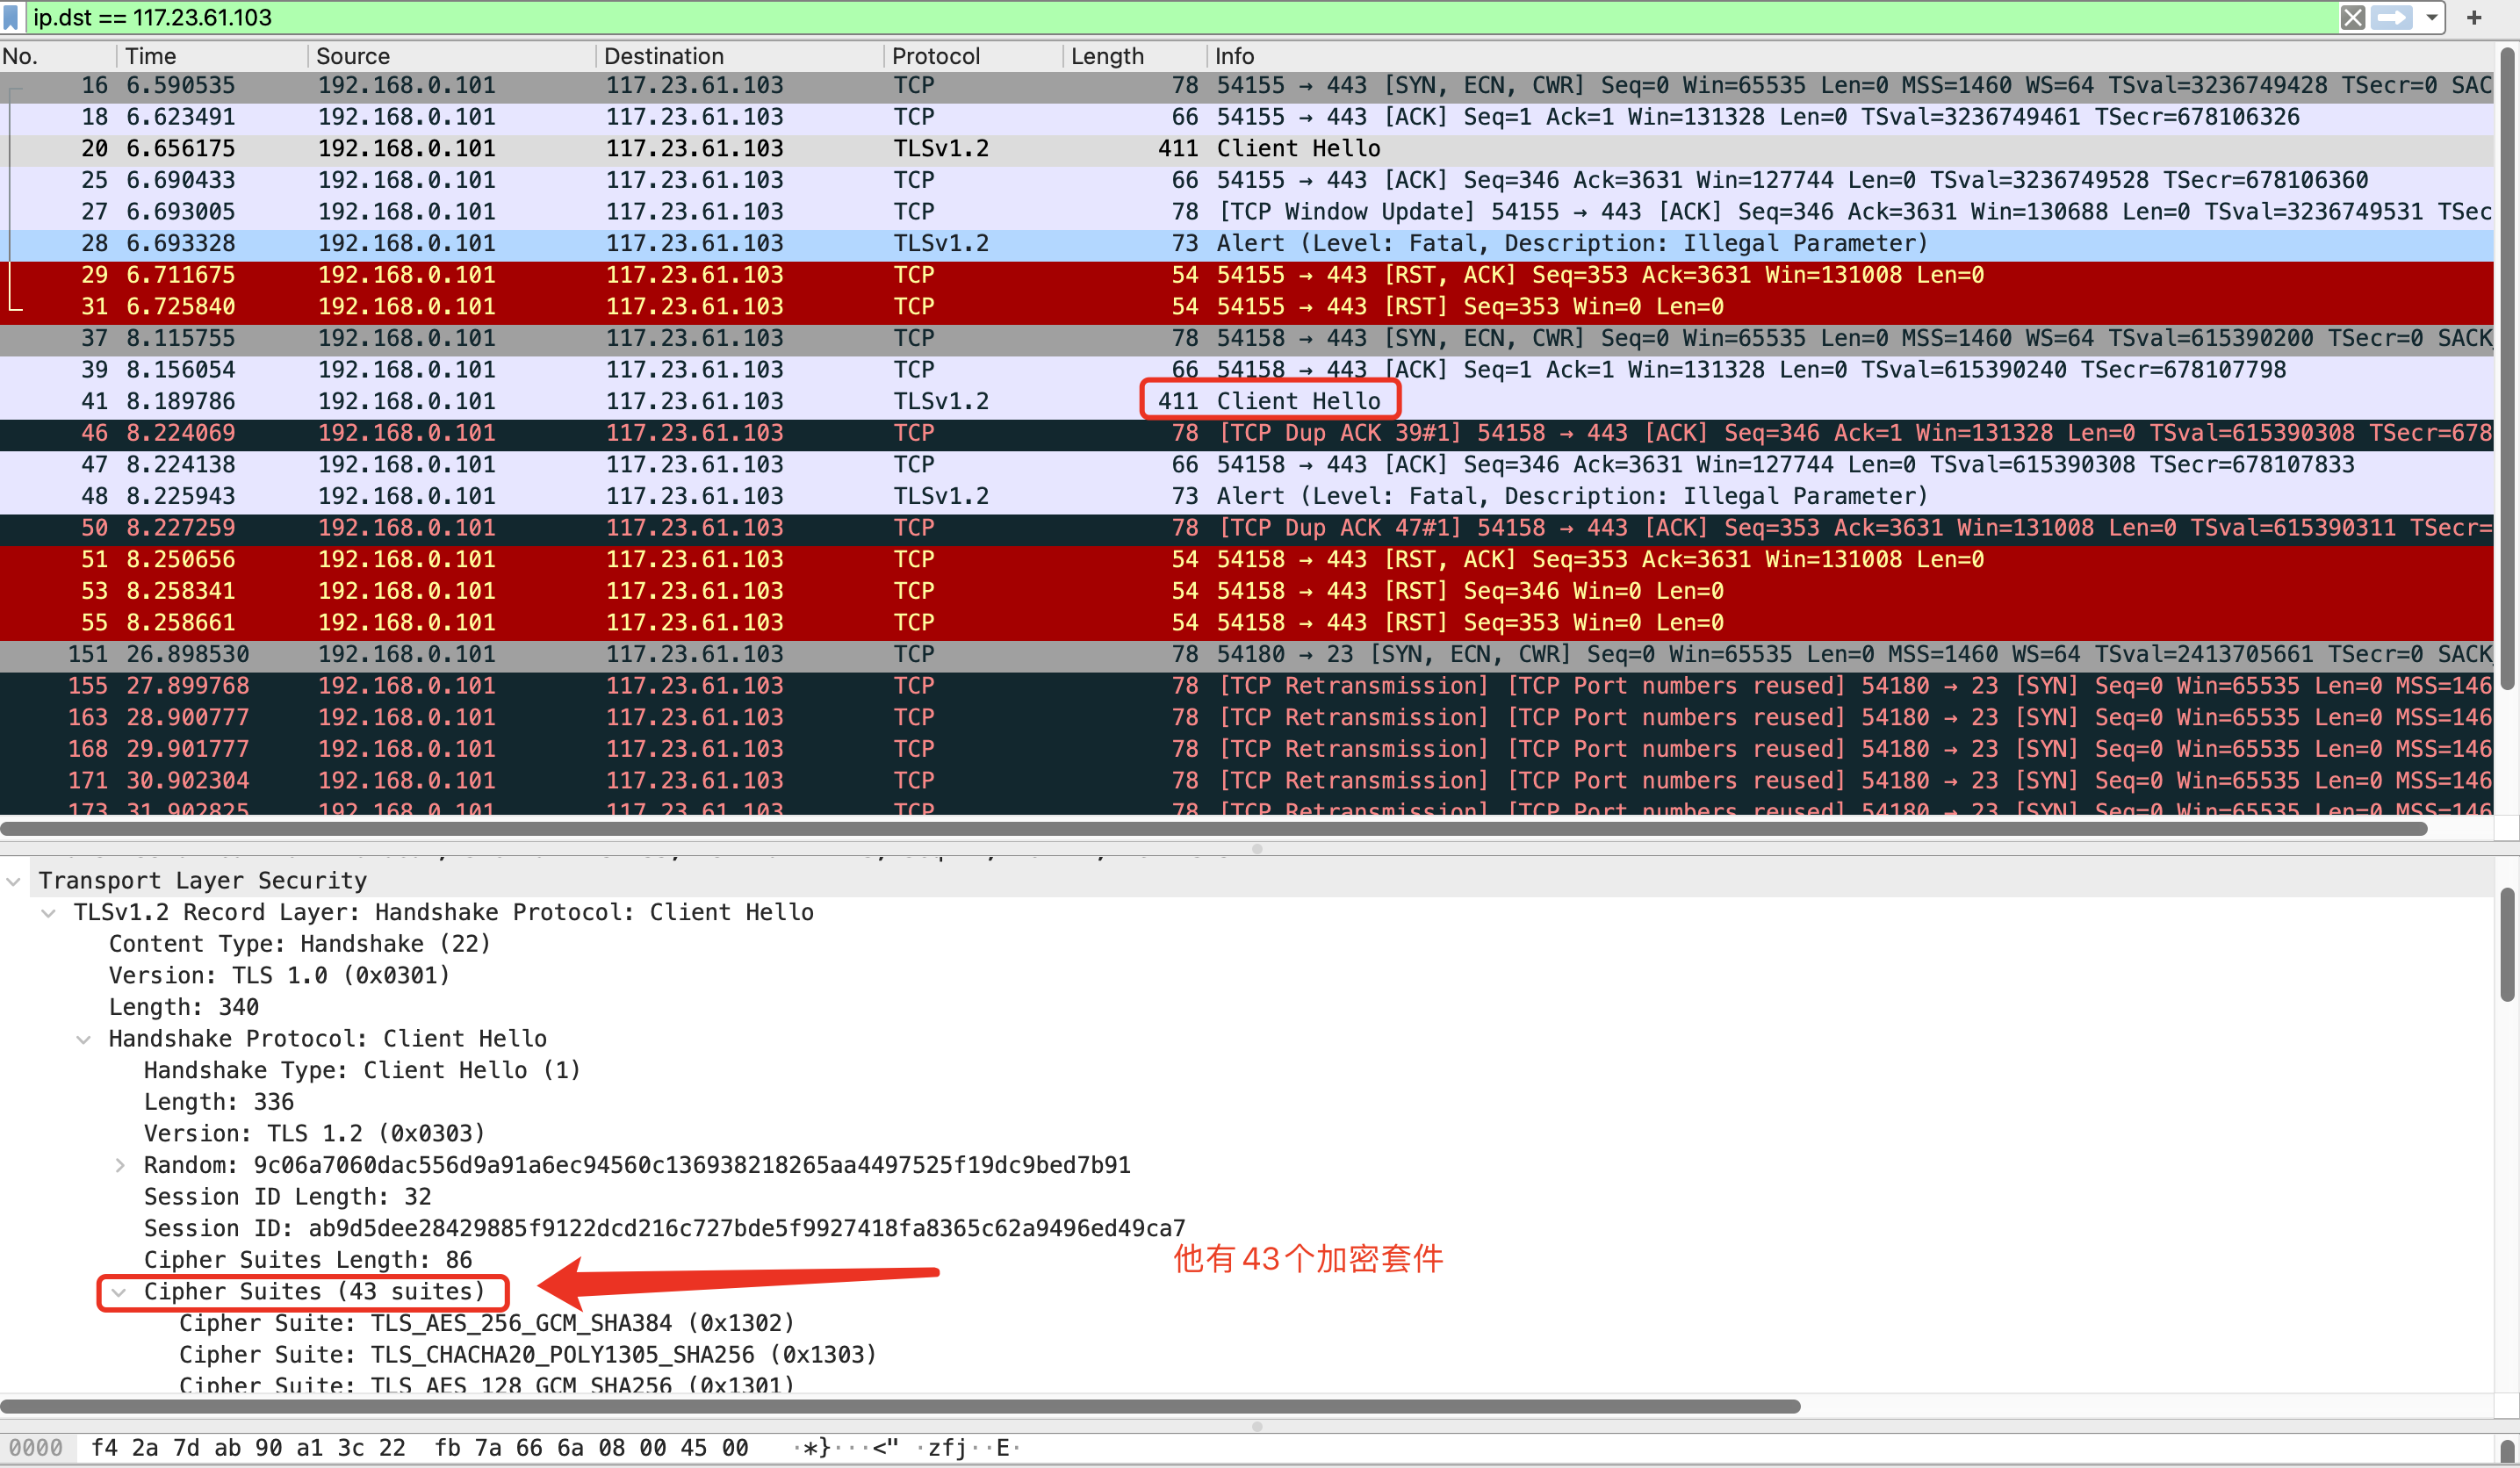Collapse the TLSv1.2 Record Layer node
This screenshot has height=1468, width=2520.
coord(49,913)
